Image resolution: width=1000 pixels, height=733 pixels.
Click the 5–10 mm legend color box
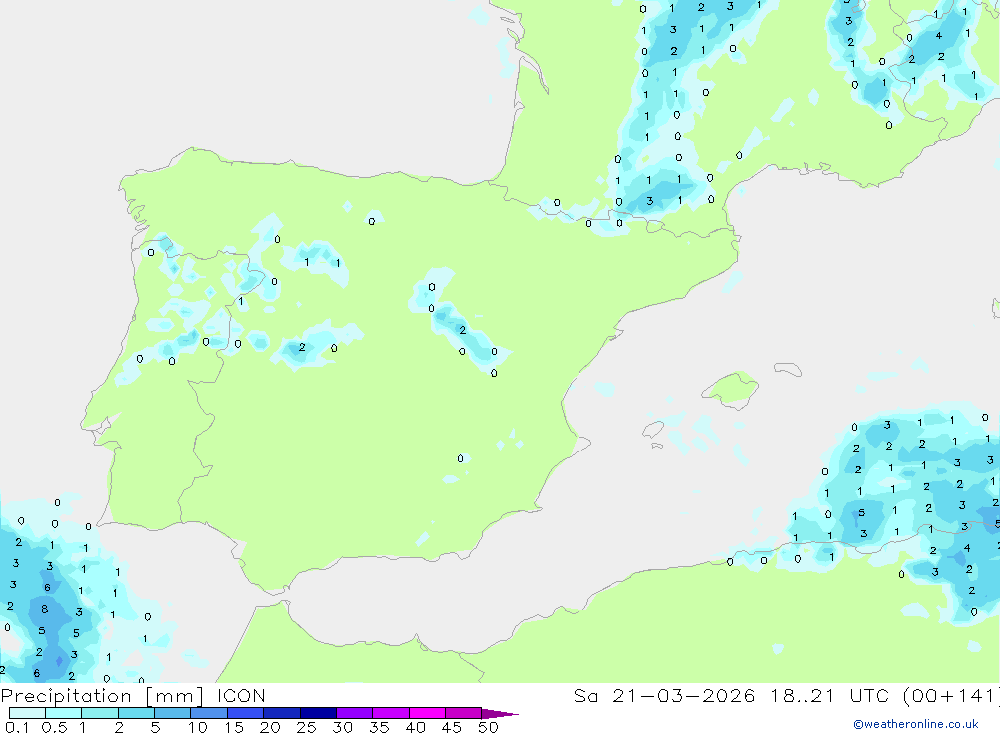click(173, 713)
